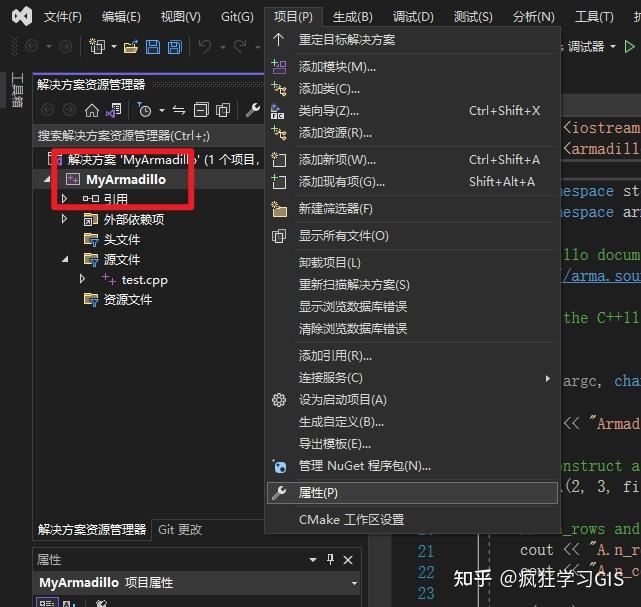Choose 属性(P) in the project menu

tap(413, 493)
